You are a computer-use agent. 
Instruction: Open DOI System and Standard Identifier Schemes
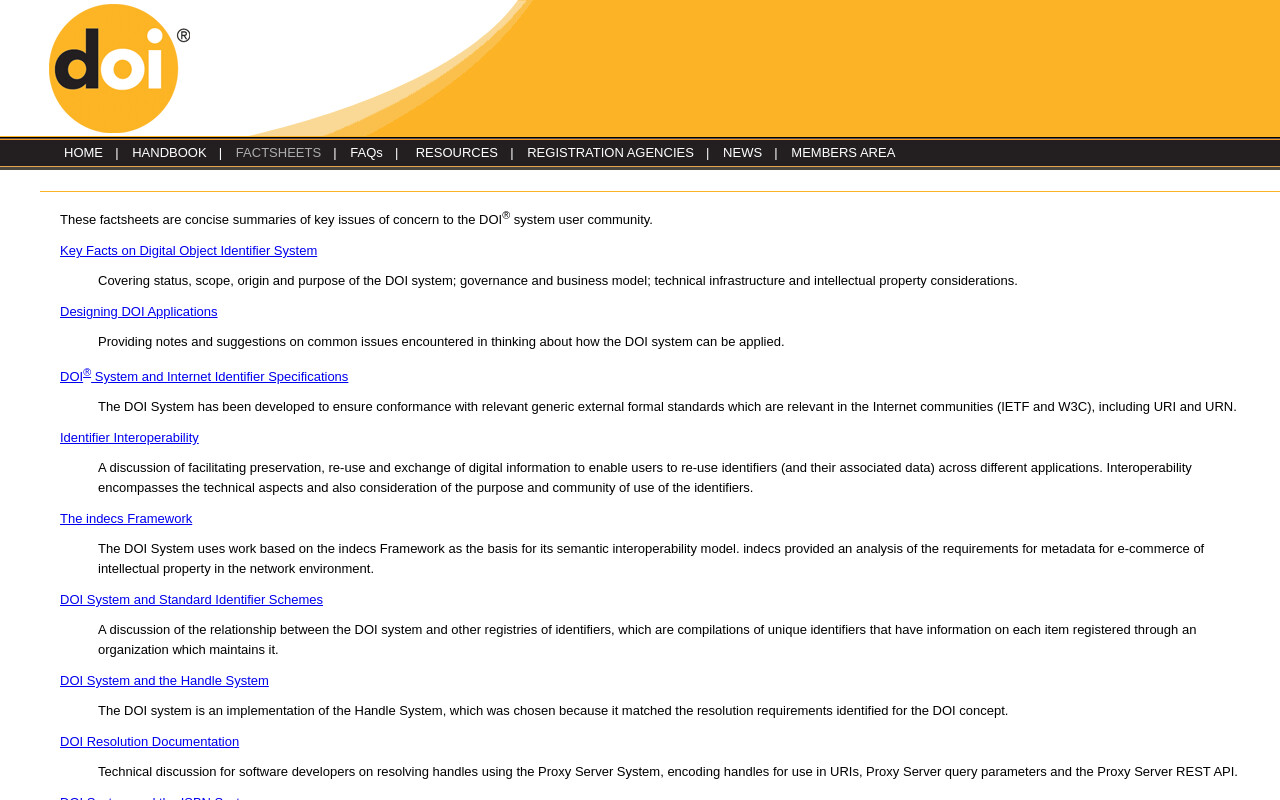click(x=191, y=600)
